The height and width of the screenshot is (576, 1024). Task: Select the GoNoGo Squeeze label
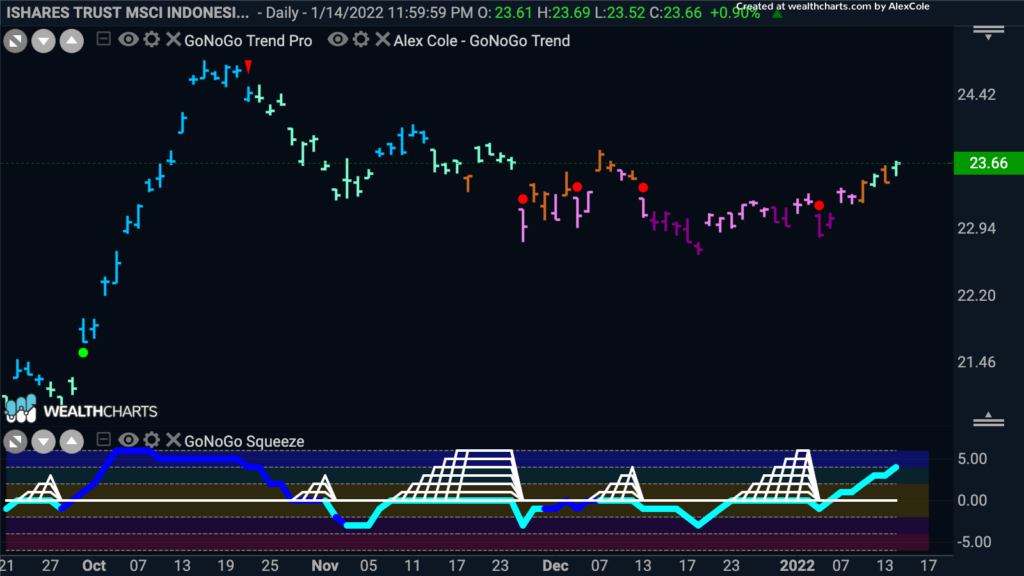pos(244,441)
